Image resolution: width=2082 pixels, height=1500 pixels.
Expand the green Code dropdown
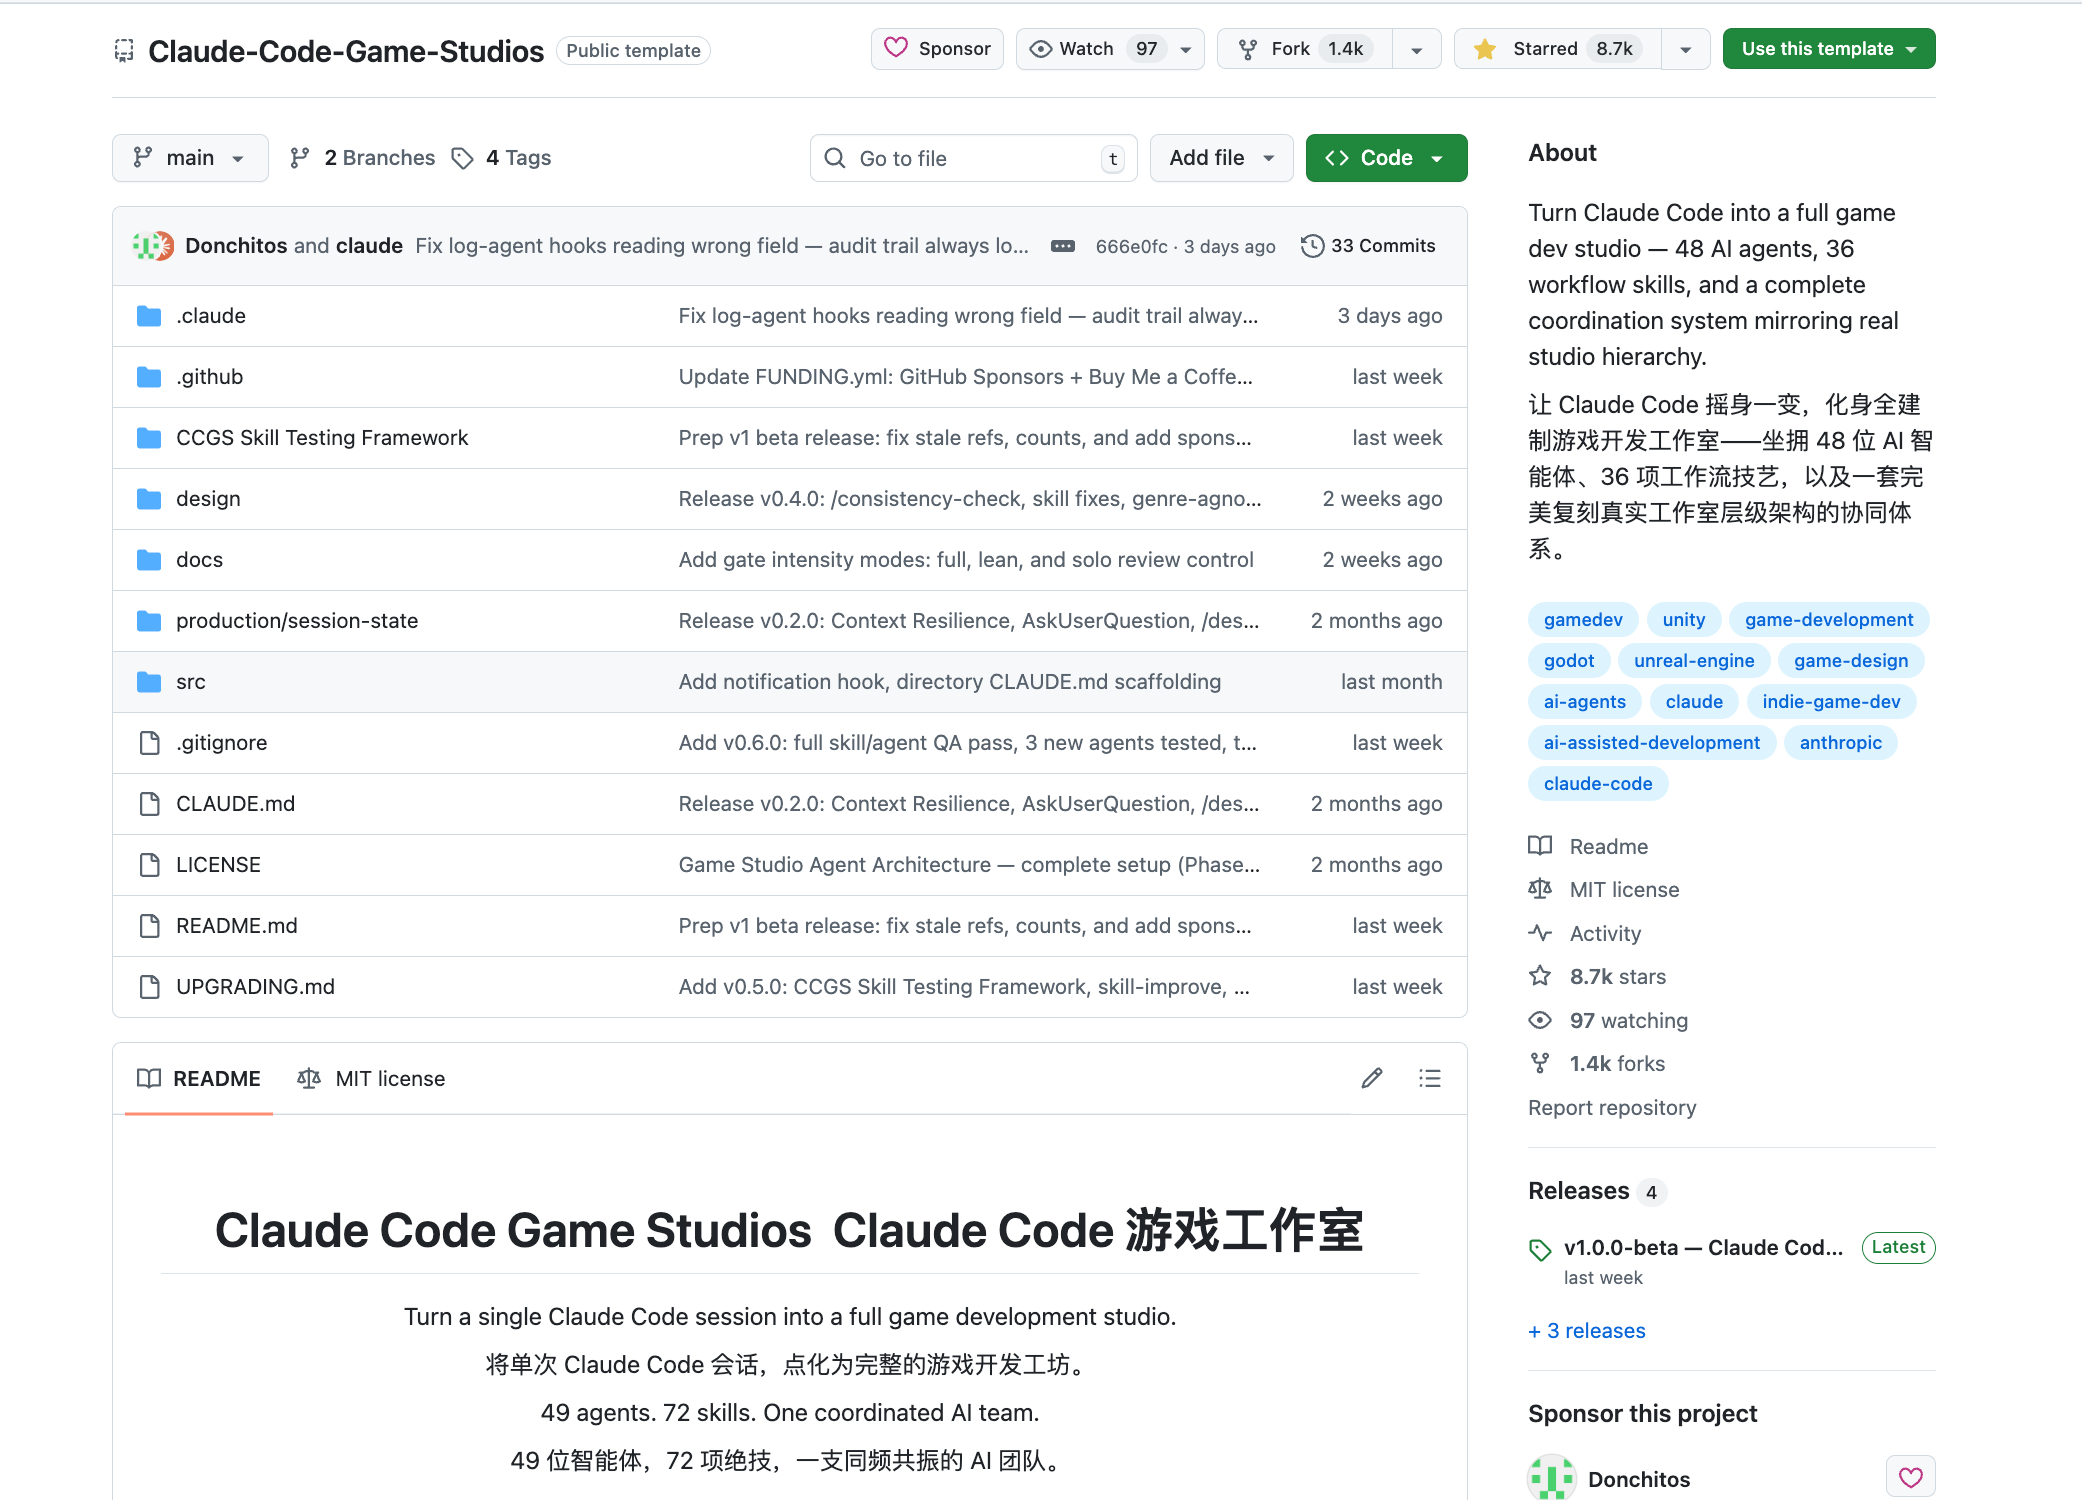point(1386,158)
